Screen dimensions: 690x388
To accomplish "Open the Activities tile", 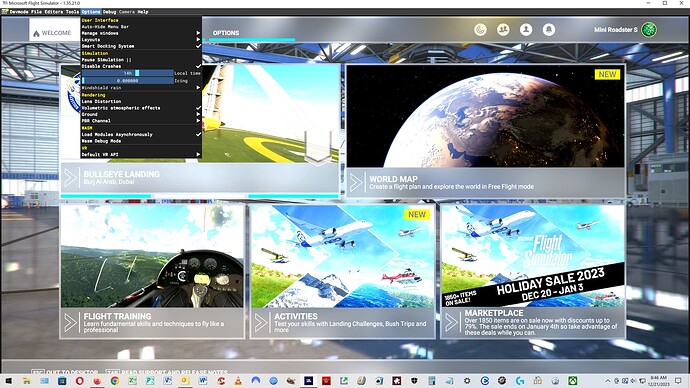I will [342, 271].
